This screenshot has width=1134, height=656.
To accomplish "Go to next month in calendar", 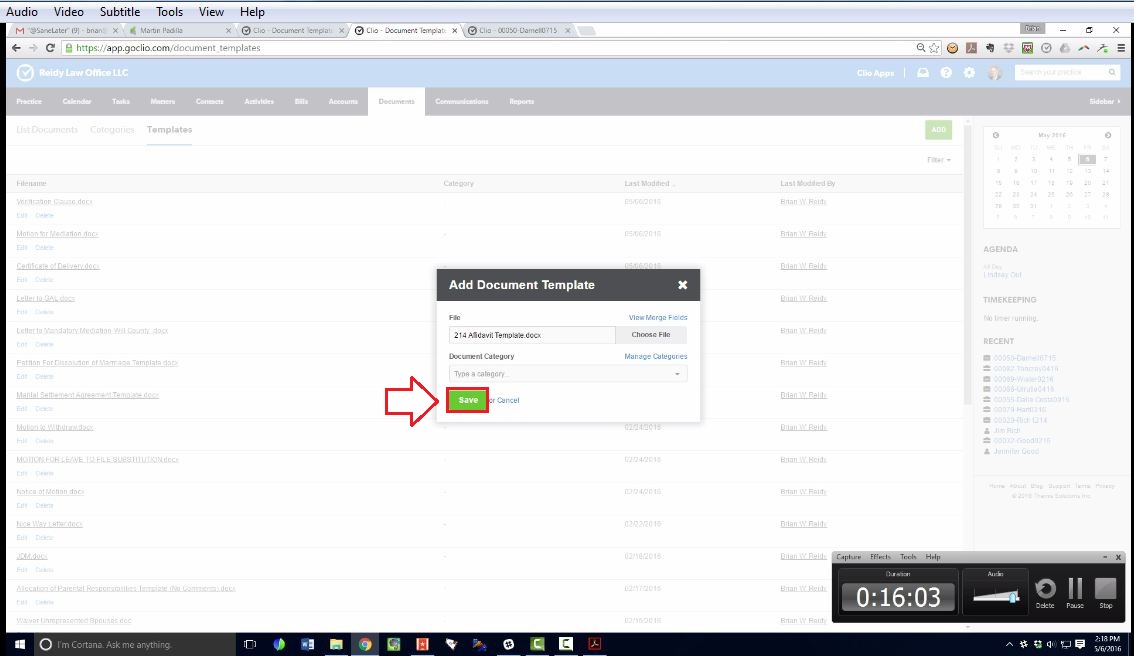I will point(1107,135).
